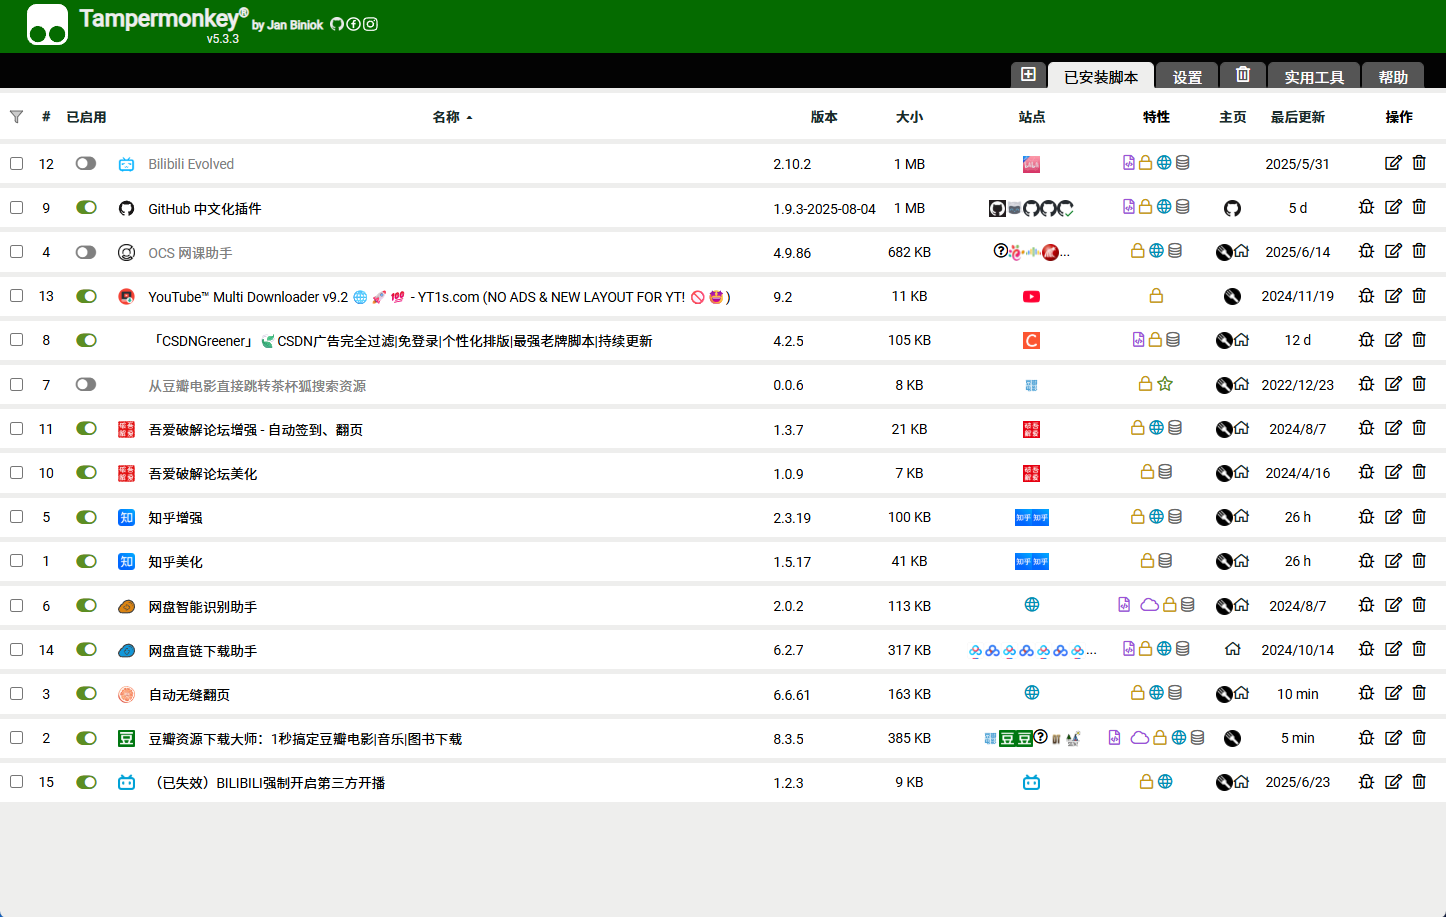1446x917 pixels.
Task: Sort by # column header
Action: click(x=46, y=117)
